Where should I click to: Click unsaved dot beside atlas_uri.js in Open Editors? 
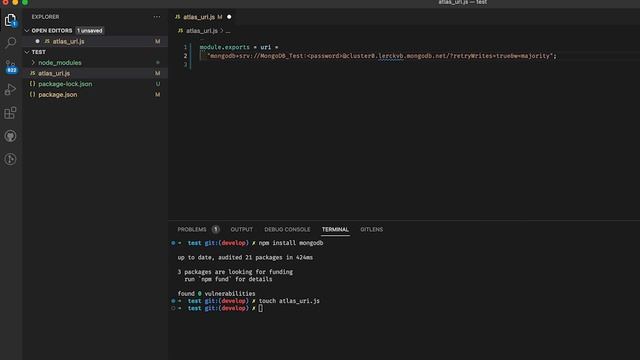[x=38, y=41]
